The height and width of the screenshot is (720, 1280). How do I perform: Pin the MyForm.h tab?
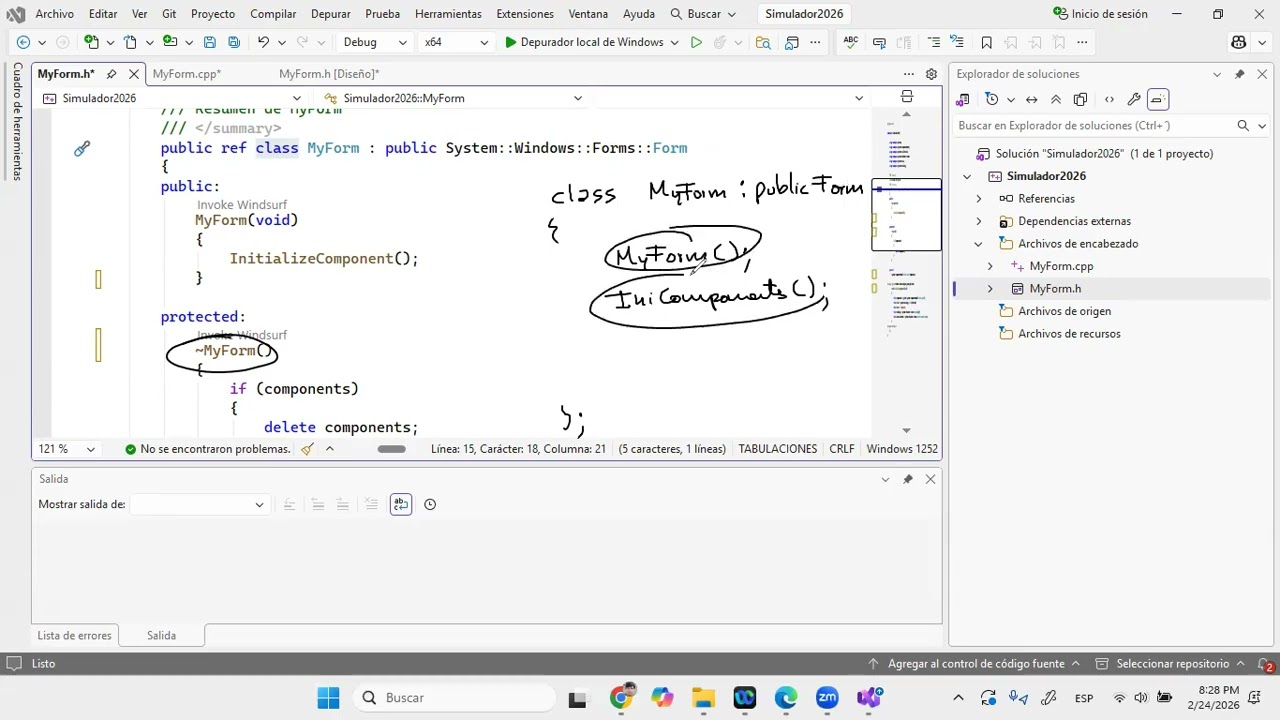pyautogui.click(x=111, y=74)
